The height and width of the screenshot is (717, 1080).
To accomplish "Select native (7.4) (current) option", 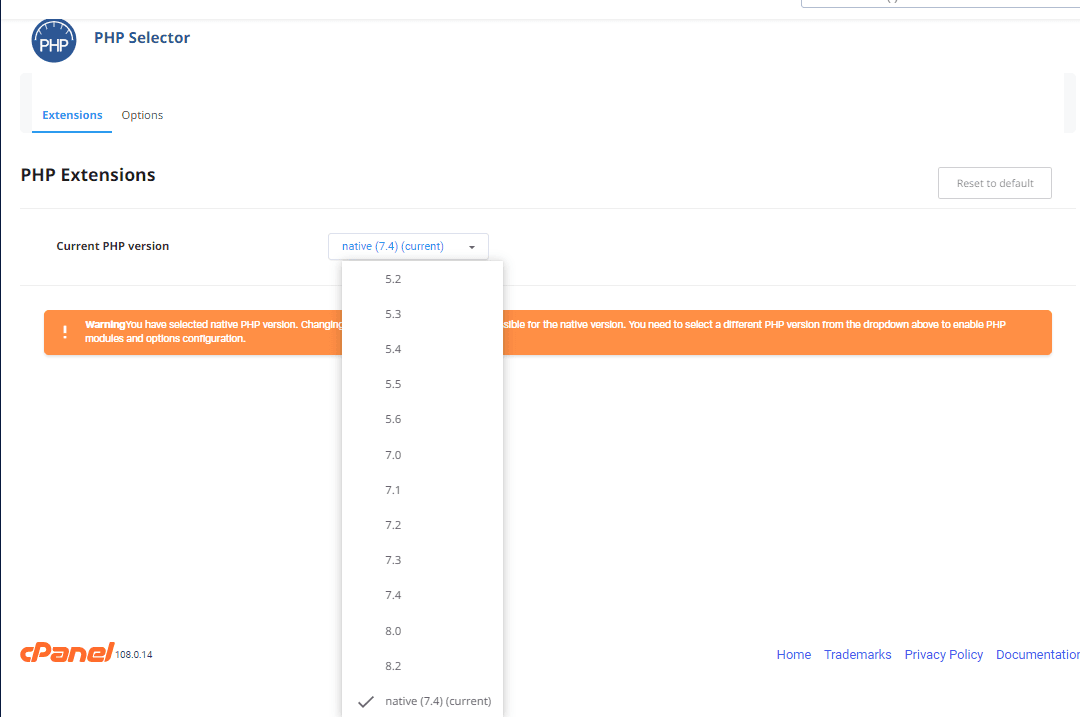I will [x=437, y=701].
